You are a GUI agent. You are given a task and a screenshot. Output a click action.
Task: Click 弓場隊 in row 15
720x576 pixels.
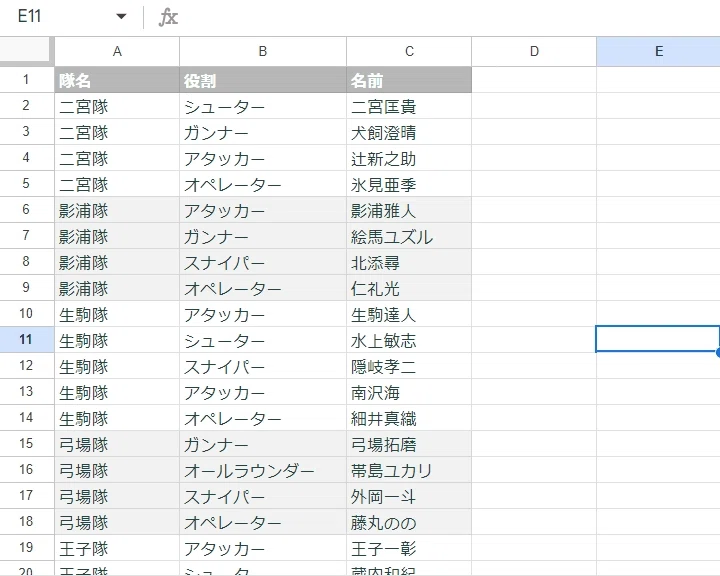tap(117, 444)
